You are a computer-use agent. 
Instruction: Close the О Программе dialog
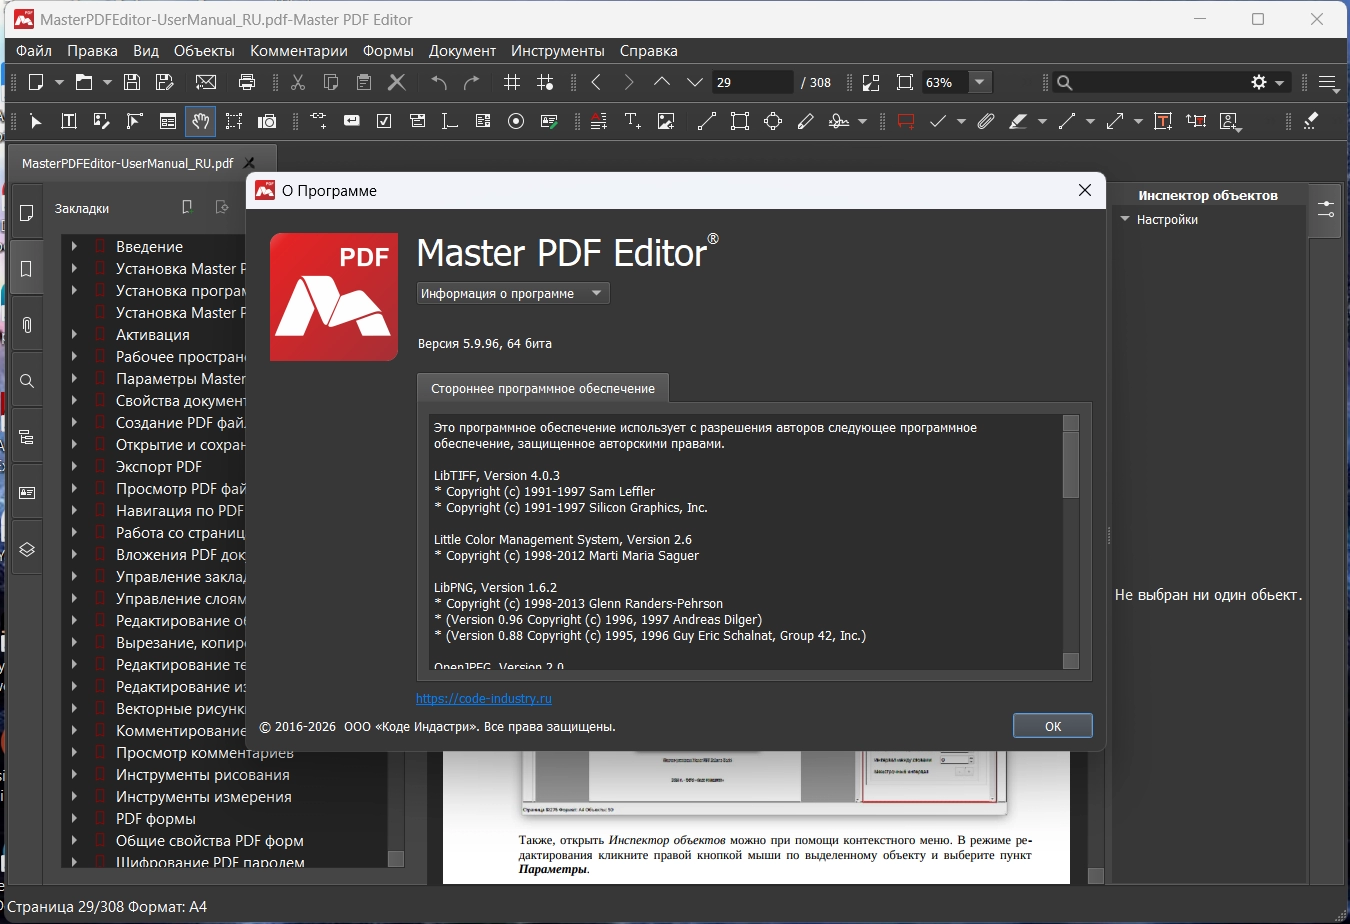1085,190
